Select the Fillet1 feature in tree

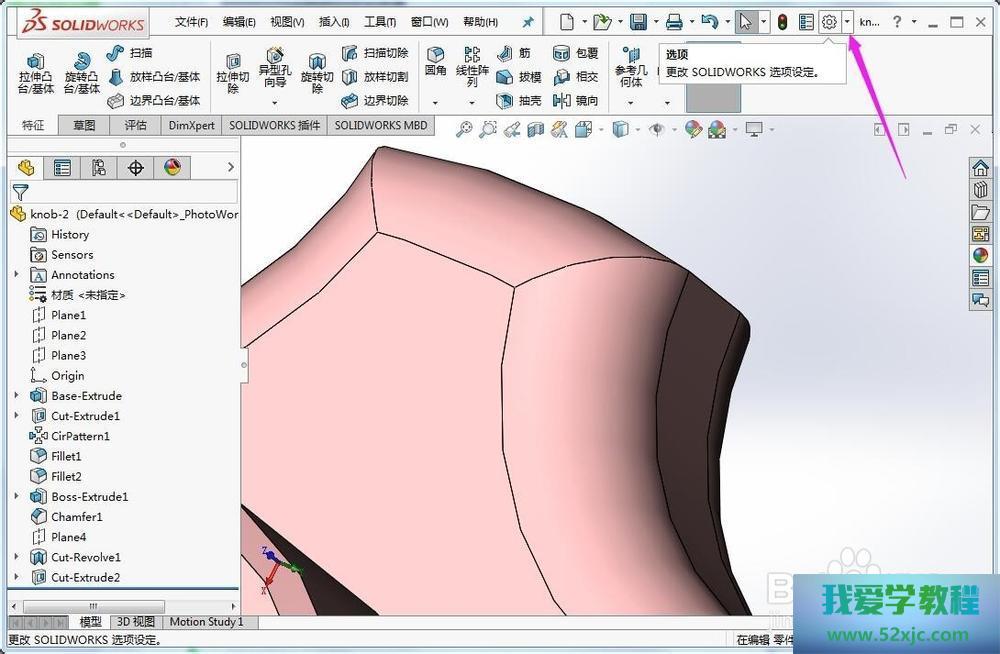coord(66,456)
